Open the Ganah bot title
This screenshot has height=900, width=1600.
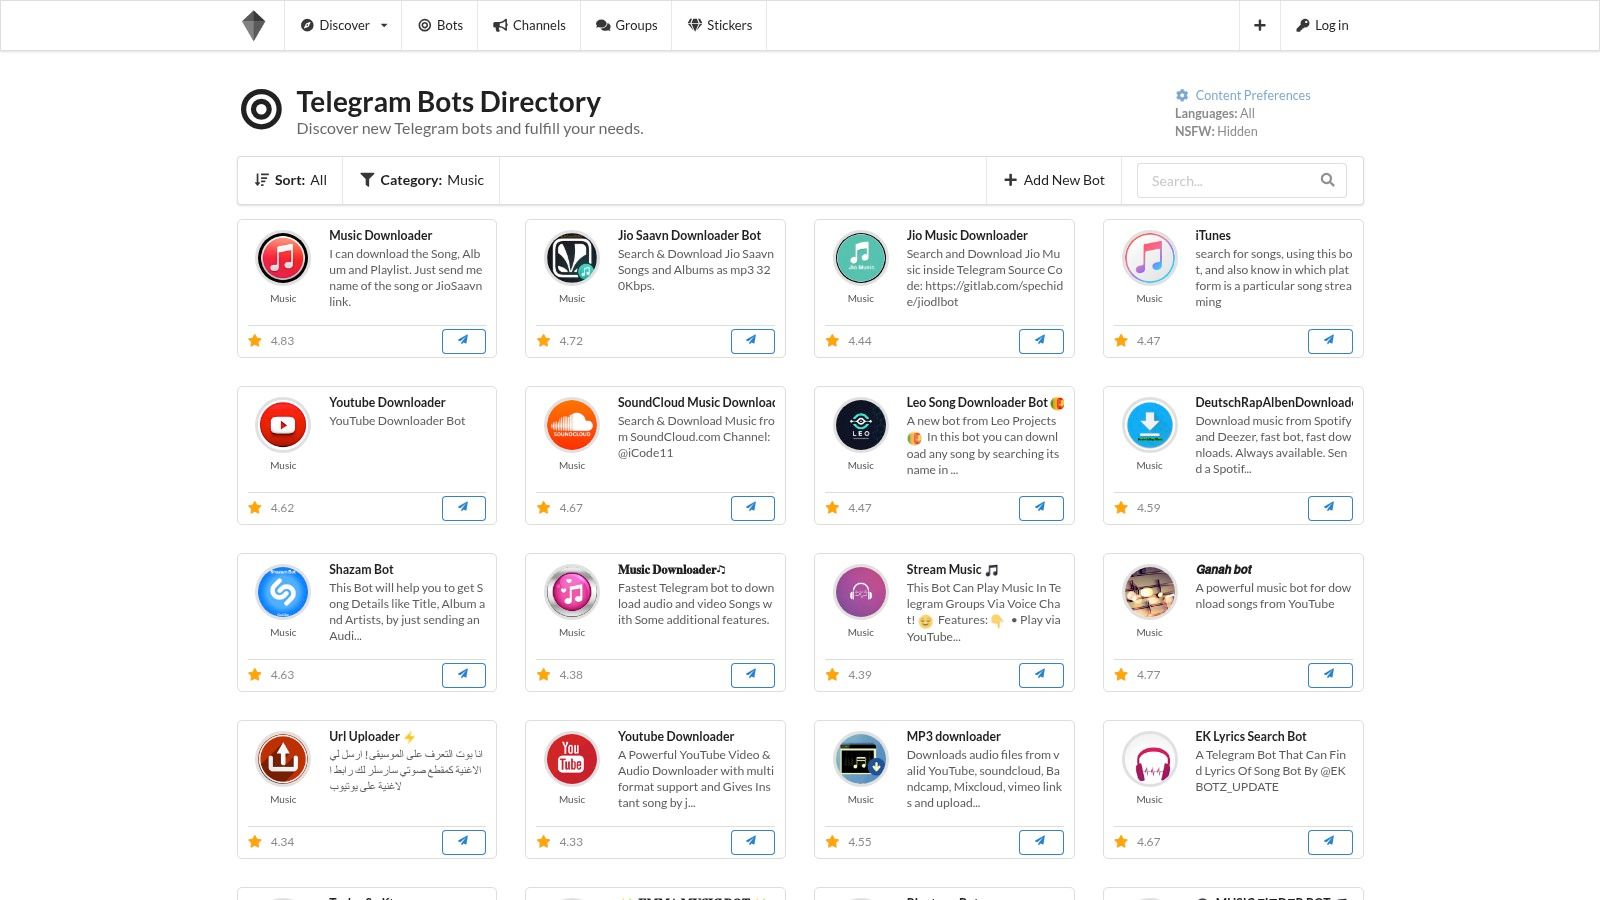click(1224, 569)
